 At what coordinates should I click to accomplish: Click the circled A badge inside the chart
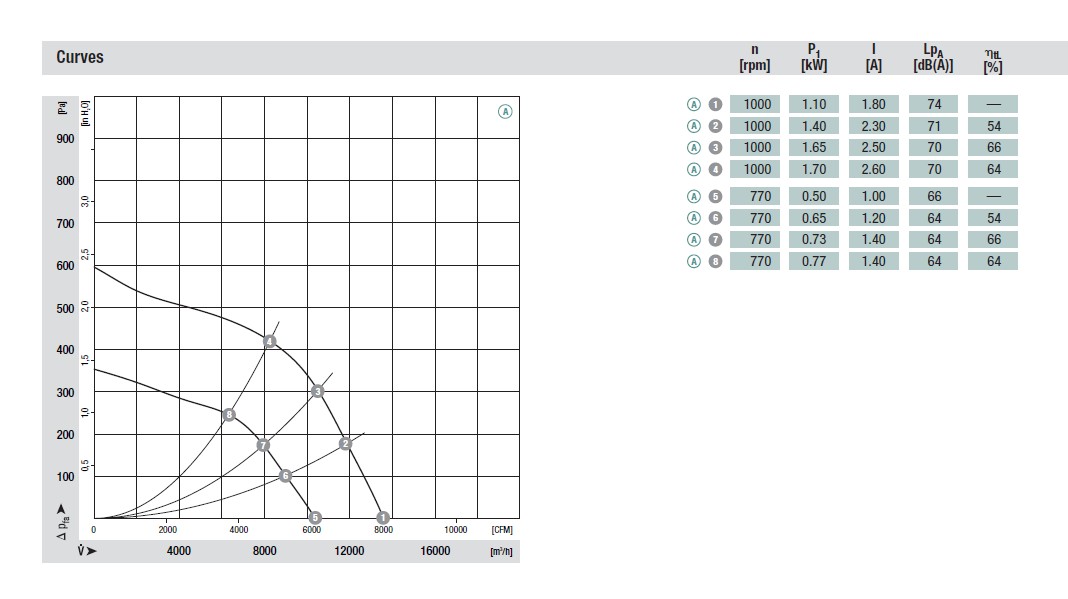coord(505,111)
